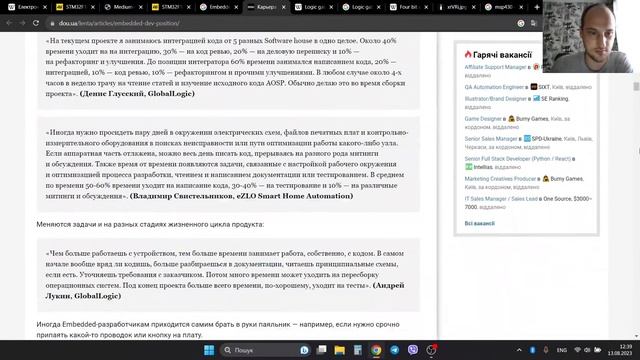Open the Illustrator/Brand Designer vacancy
This screenshot has width=640, height=360.
pos(496,99)
